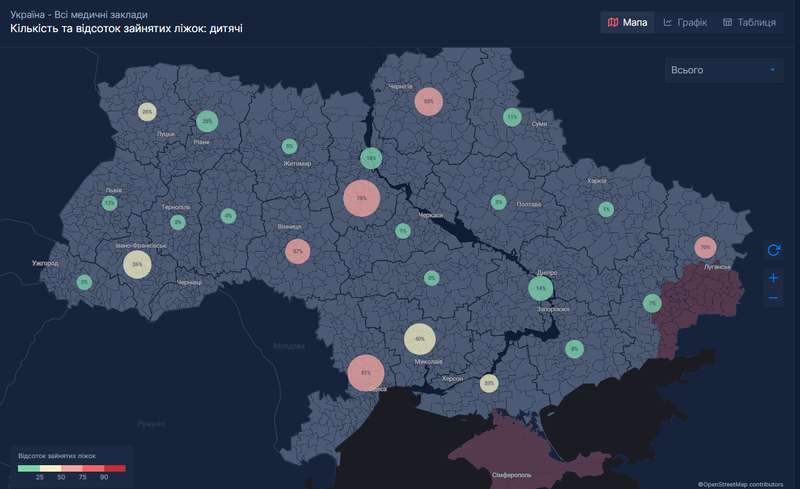Click the map refresh icon
Image resolution: width=800 pixels, height=489 pixels.
(773, 250)
